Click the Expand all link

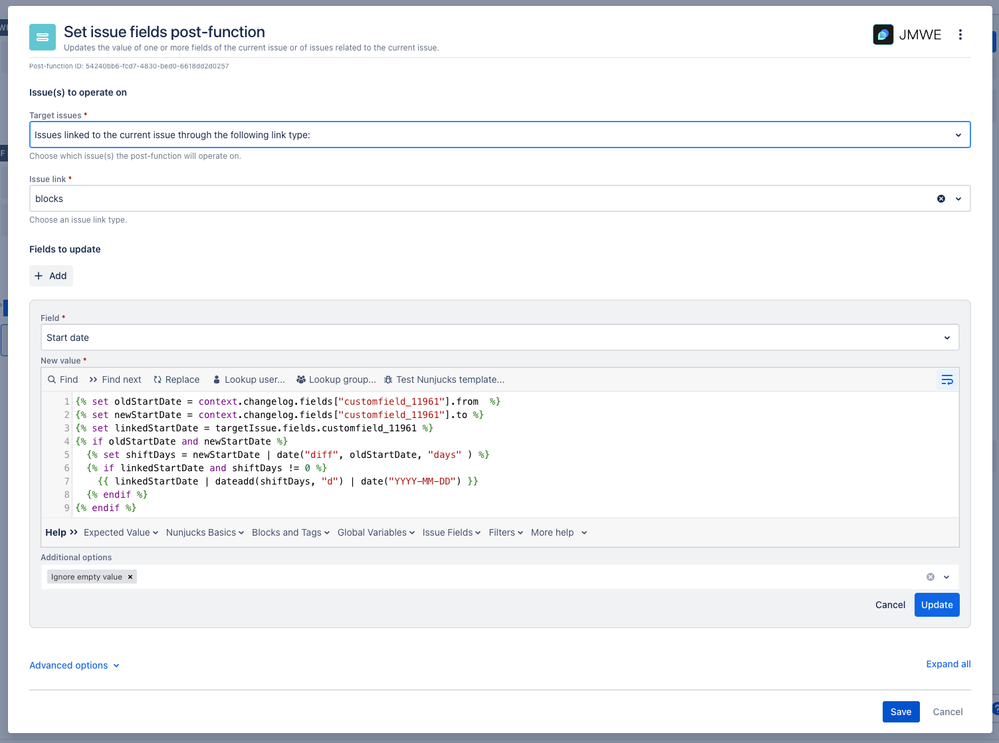[948, 664]
